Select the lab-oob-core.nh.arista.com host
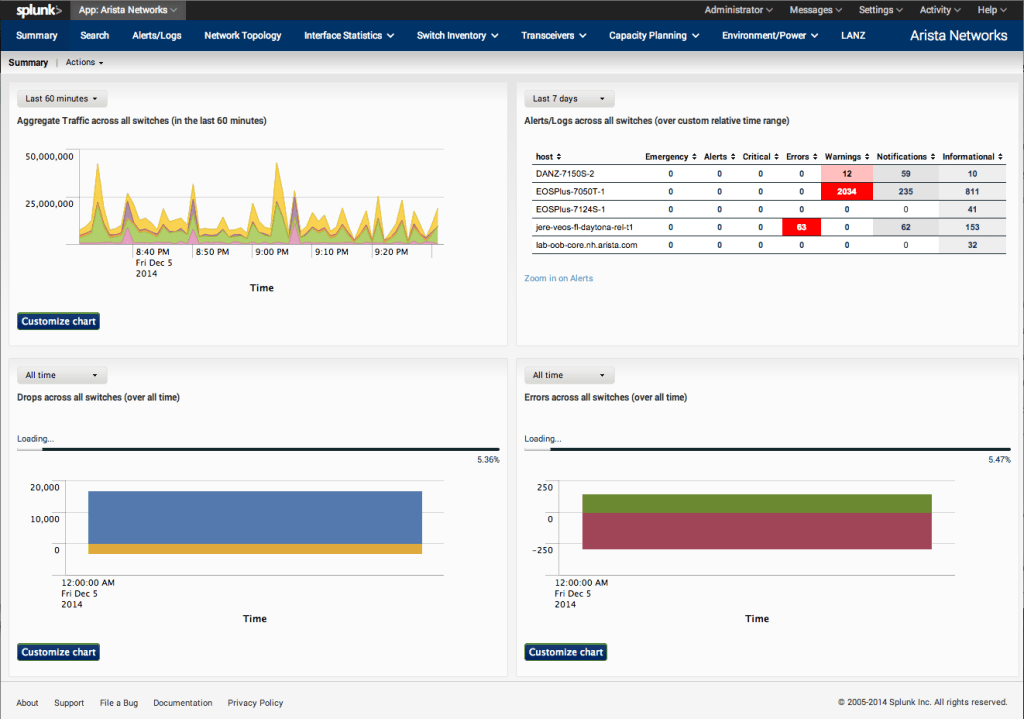Screen dimensions: 1024x719 pyautogui.click(x=586, y=245)
